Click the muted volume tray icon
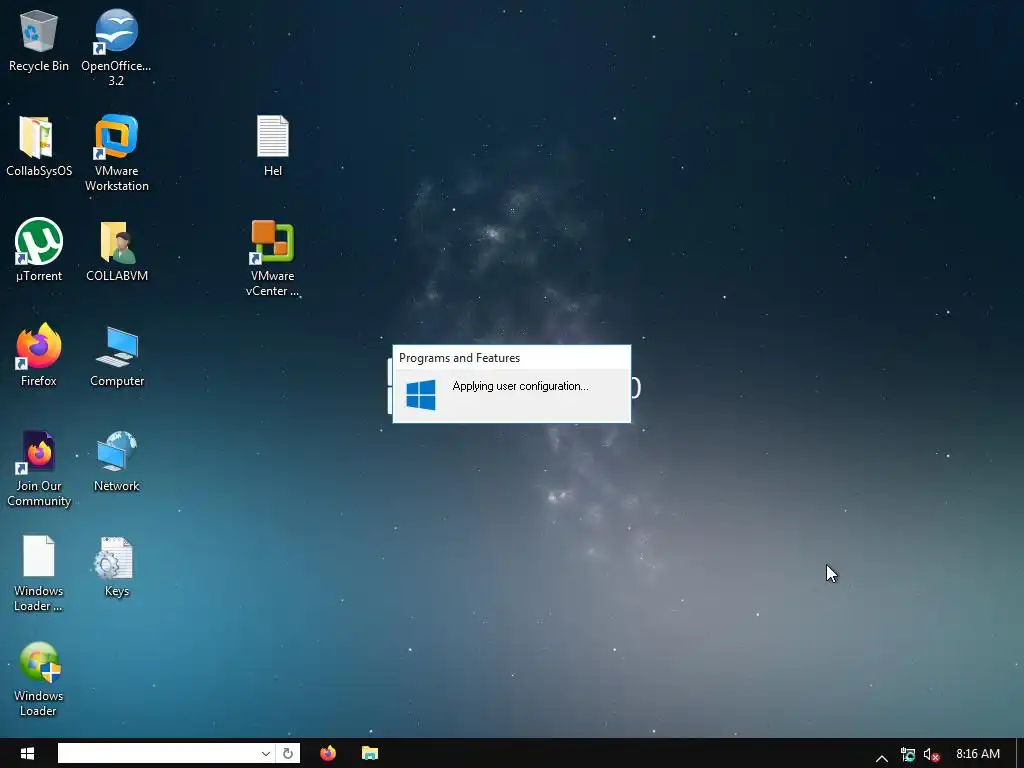Image resolution: width=1024 pixels, height=768 pixels. (931, 755)
